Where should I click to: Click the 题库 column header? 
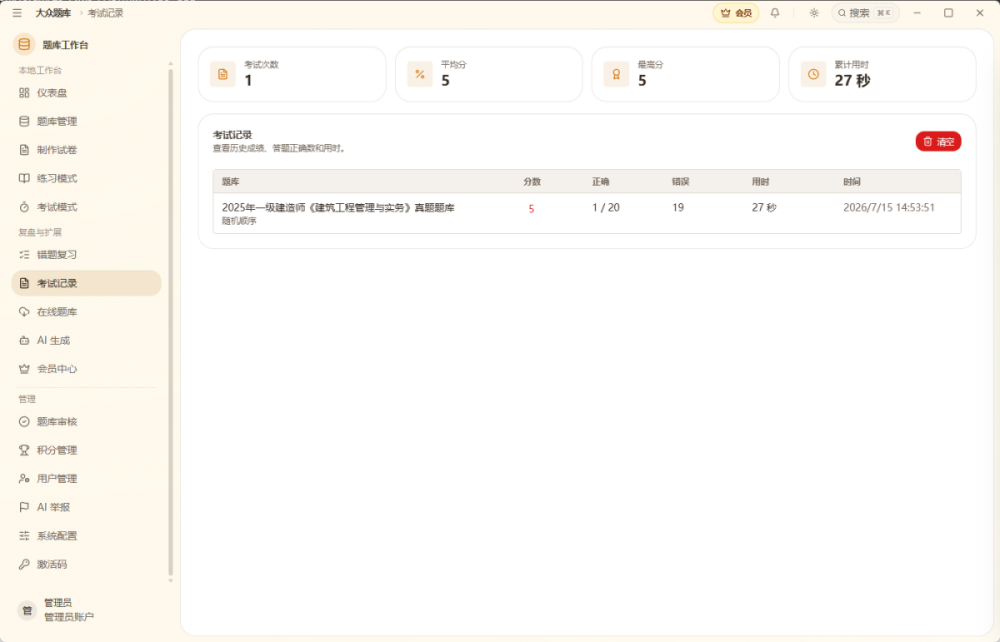(x=230, y=182)
